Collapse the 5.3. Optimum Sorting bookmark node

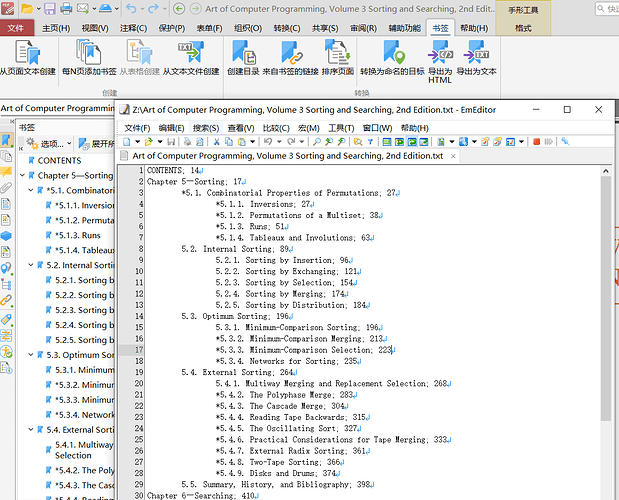point(31,354)
